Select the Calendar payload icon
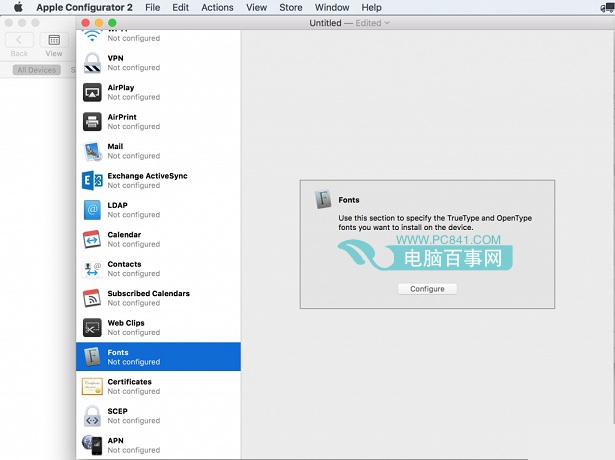Image resolution: width=615 pixels, height=460 pixels. (92, 239)
